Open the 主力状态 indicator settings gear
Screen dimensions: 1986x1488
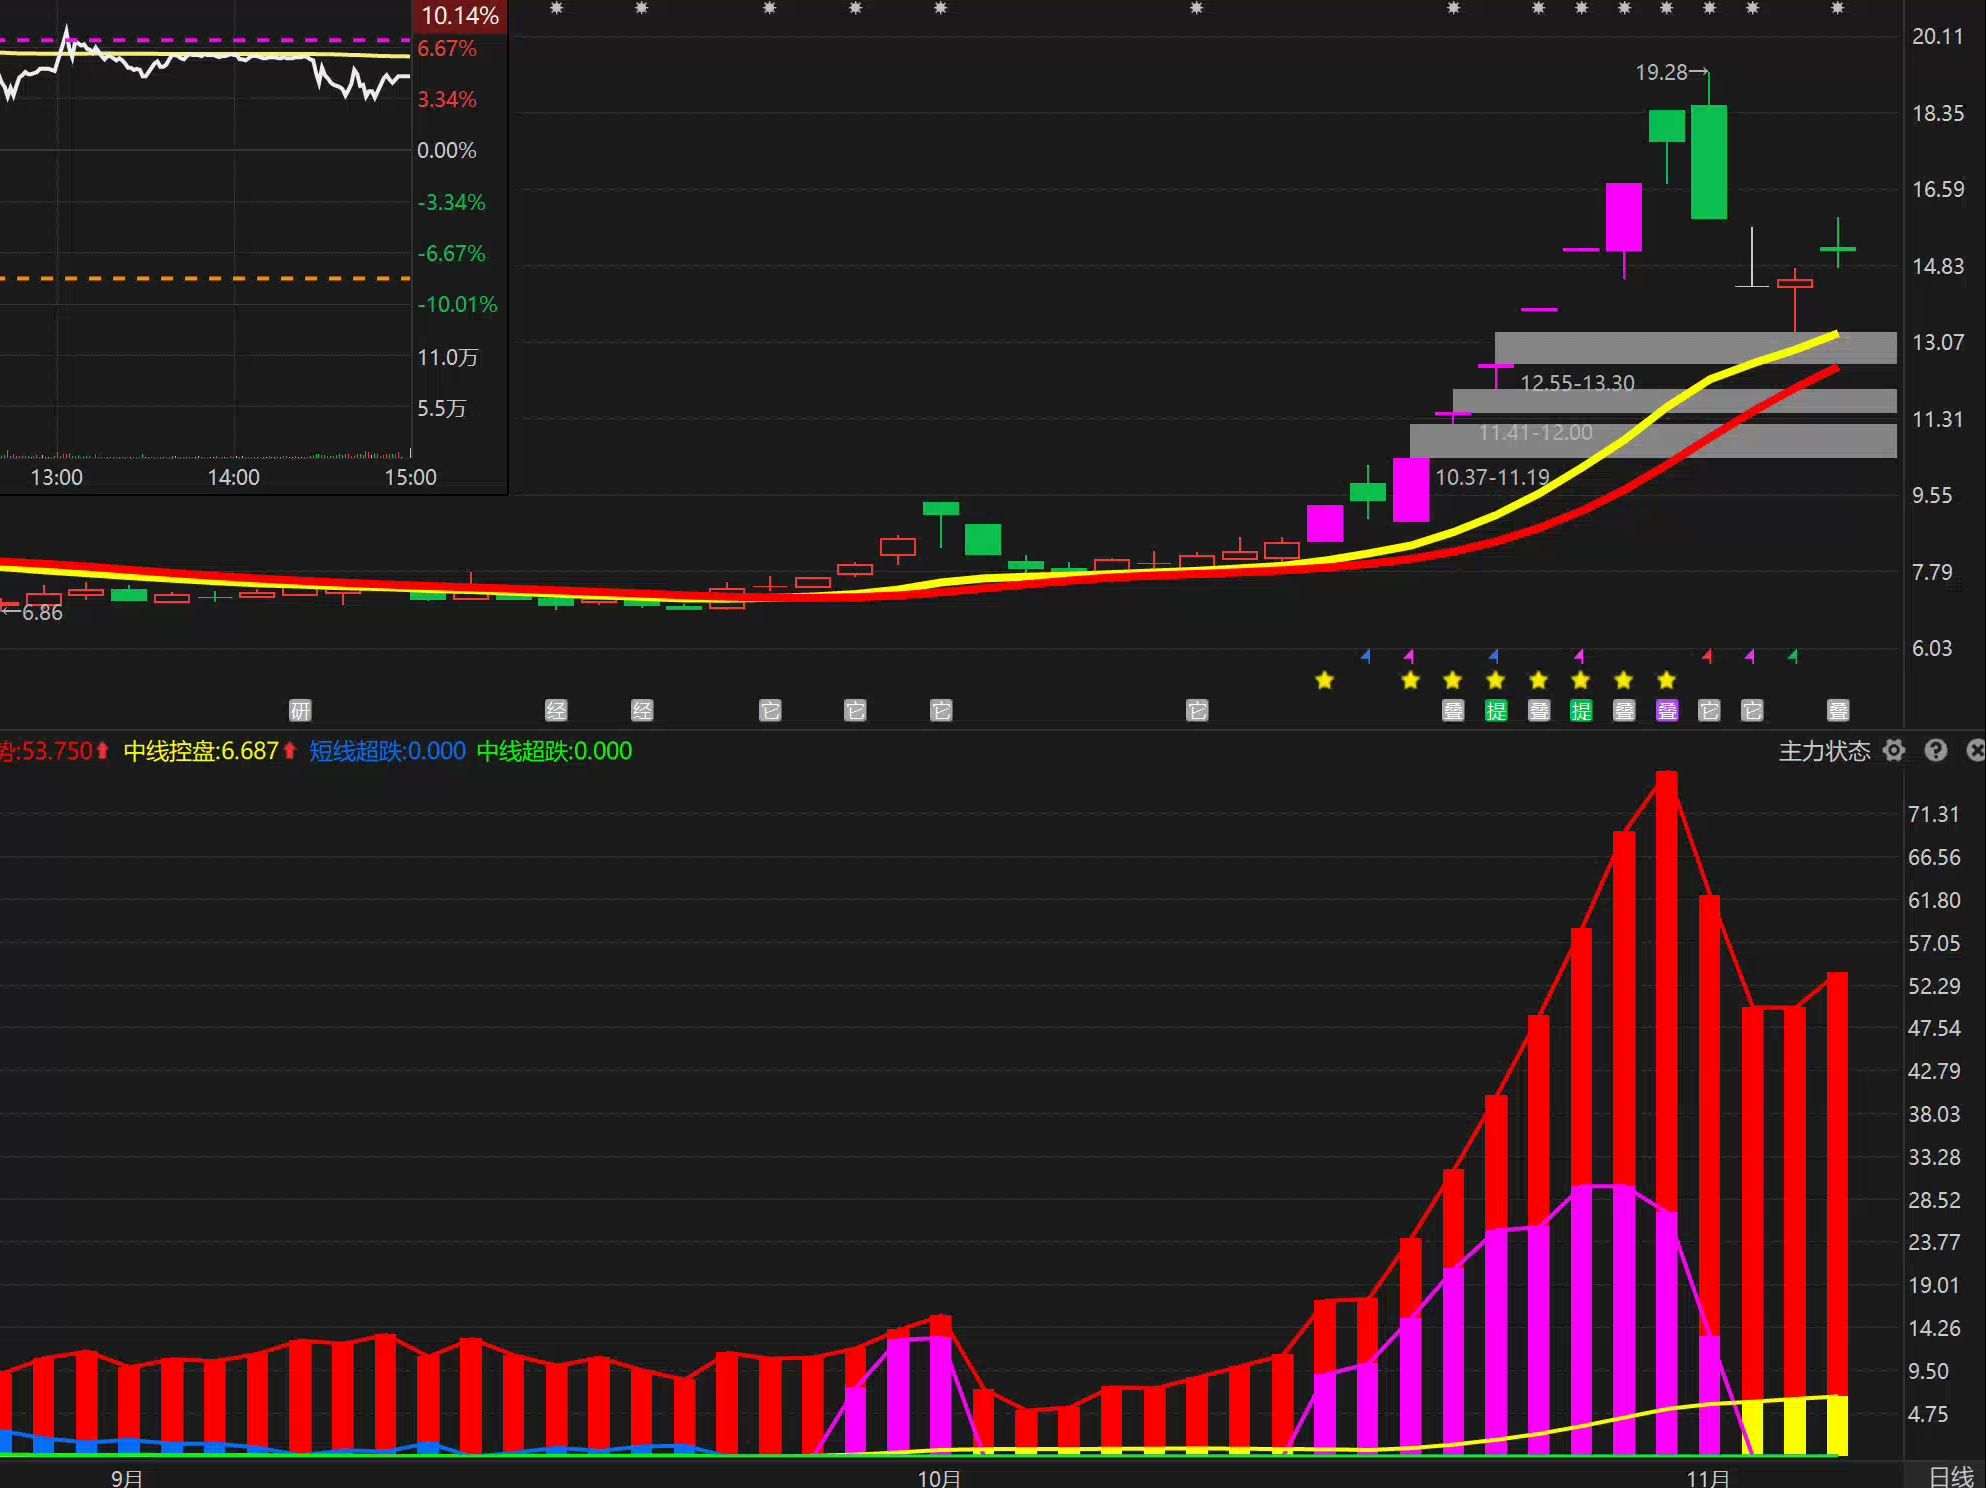[x=1893, y=751]
